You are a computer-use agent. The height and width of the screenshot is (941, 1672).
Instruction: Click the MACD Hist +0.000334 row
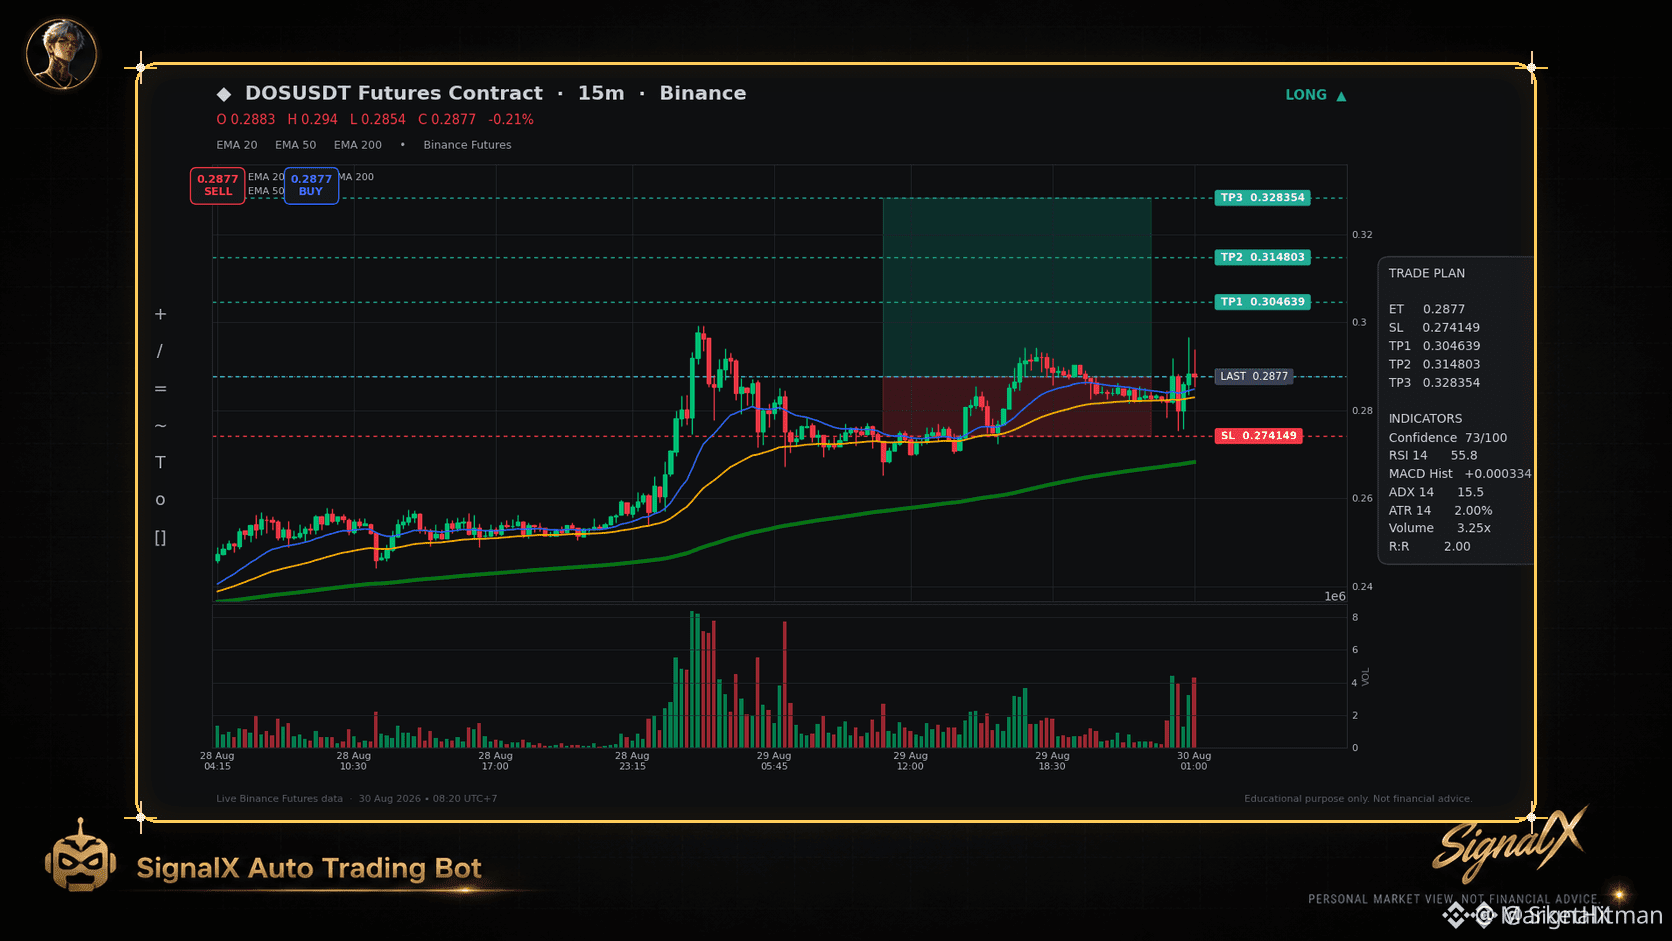click(1460, 474)
